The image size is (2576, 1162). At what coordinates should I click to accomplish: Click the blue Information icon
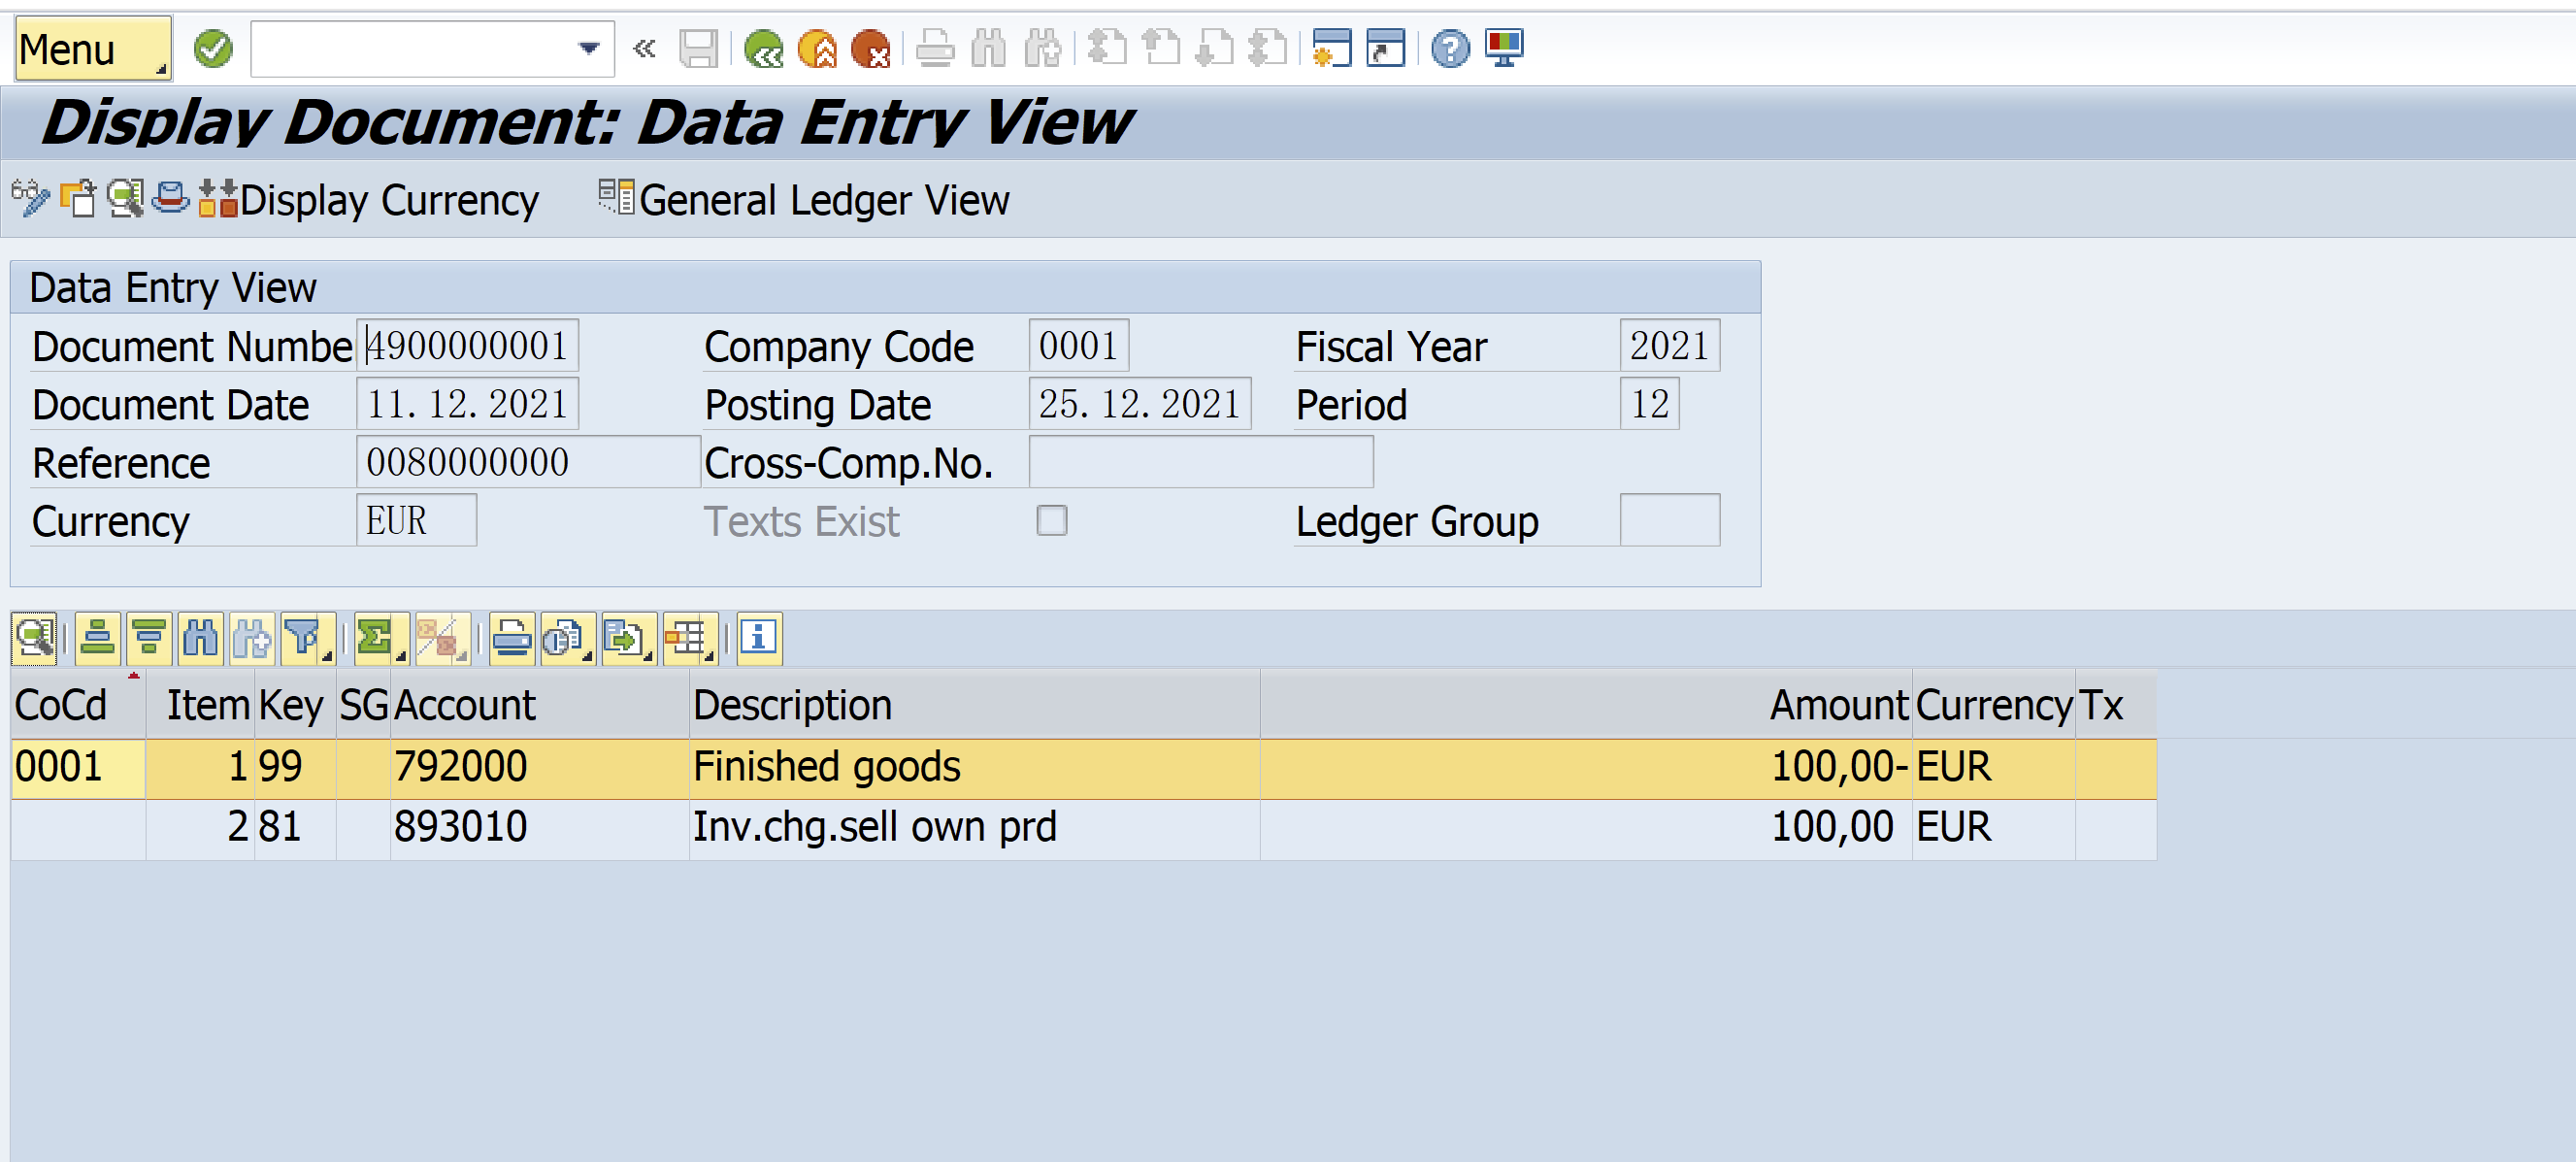pos(759,638)
